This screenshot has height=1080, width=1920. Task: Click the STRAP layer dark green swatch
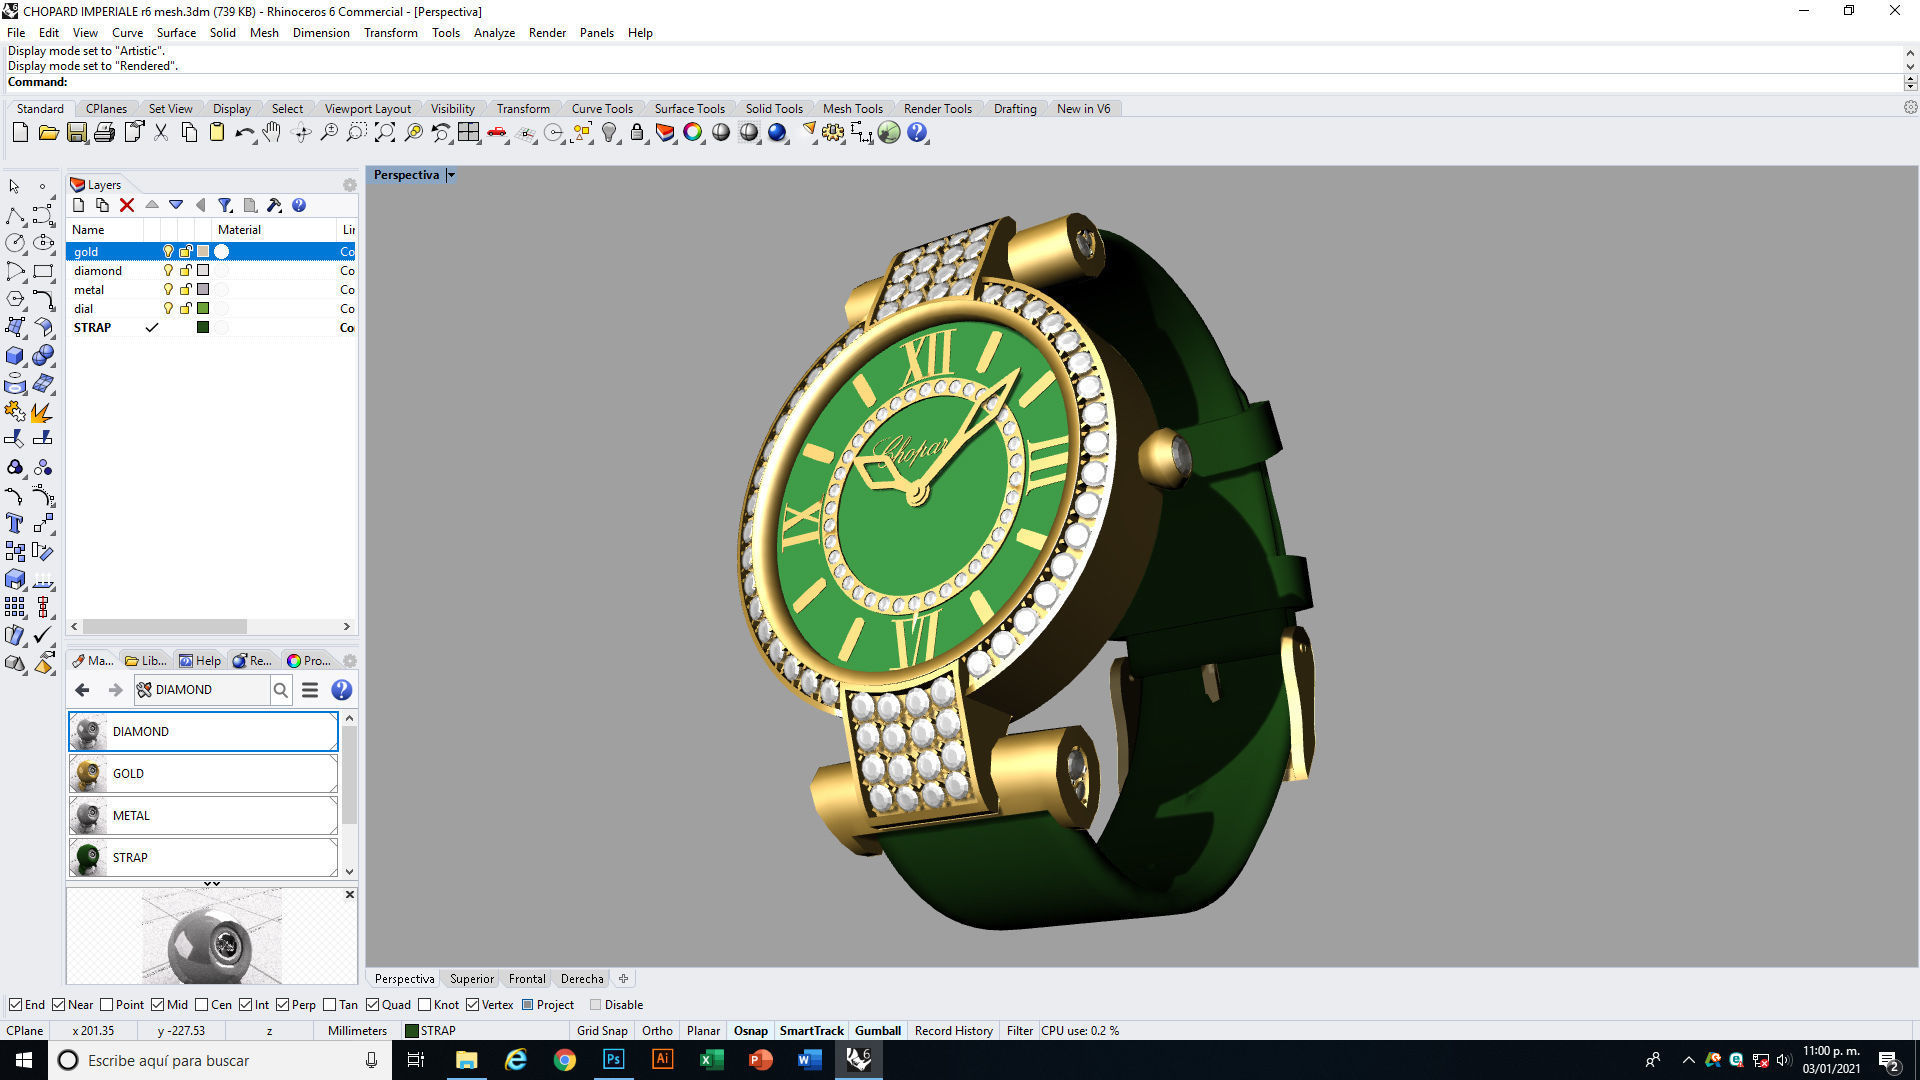tap(203, 328)
